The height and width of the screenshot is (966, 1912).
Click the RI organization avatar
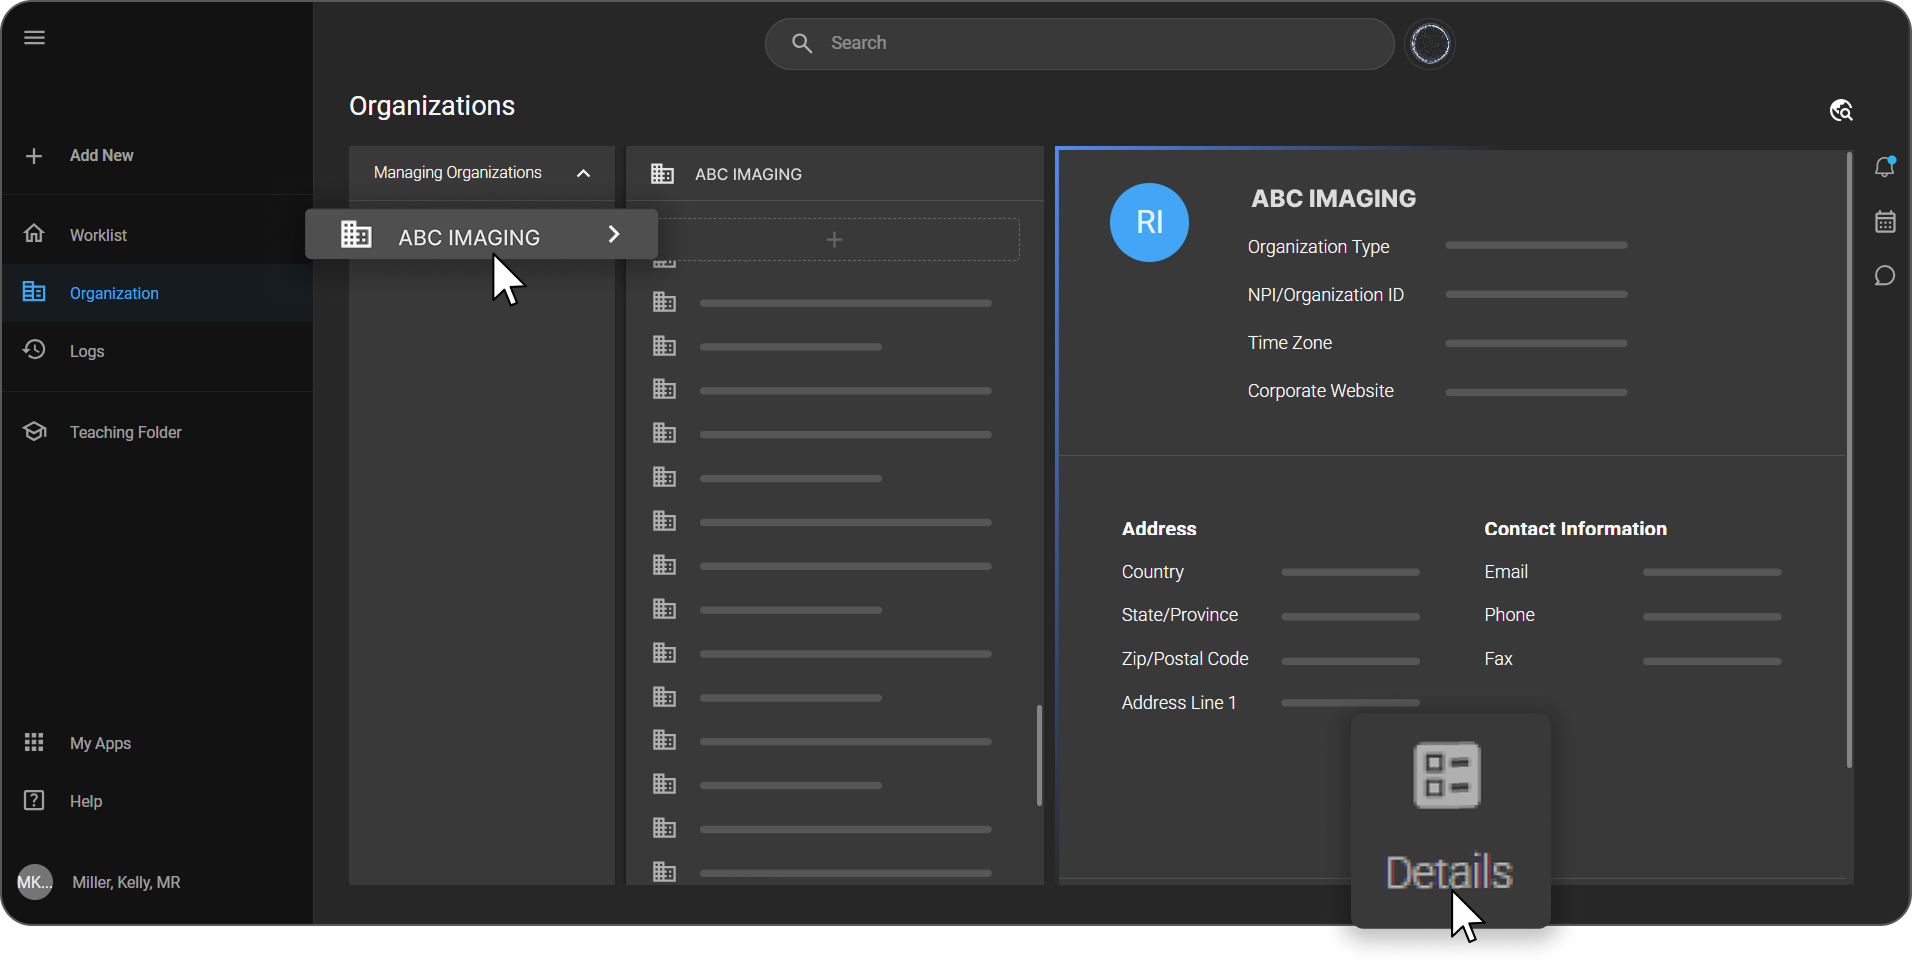click(1149, 222)
